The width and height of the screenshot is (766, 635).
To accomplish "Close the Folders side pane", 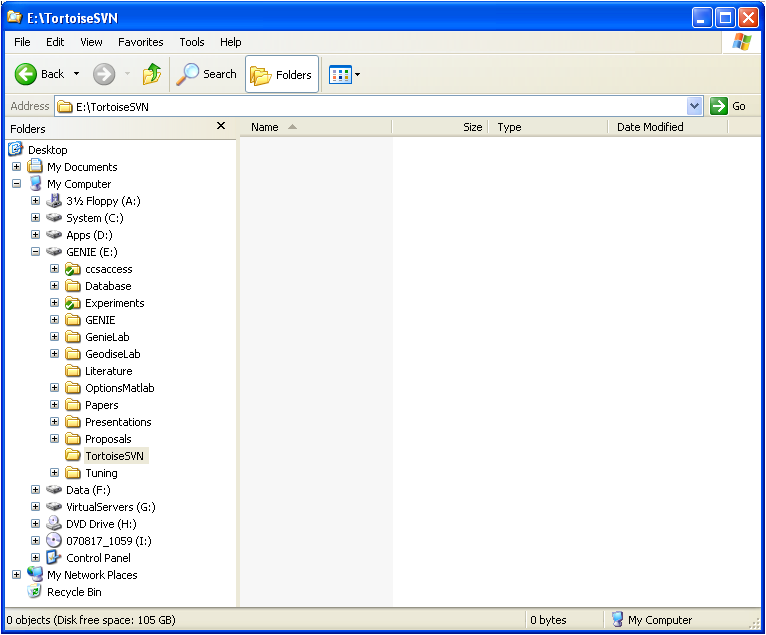I will 221,126.
